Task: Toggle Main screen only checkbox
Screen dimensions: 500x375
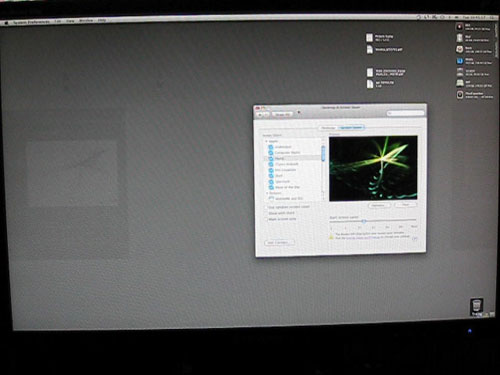Action: (266, 219)
